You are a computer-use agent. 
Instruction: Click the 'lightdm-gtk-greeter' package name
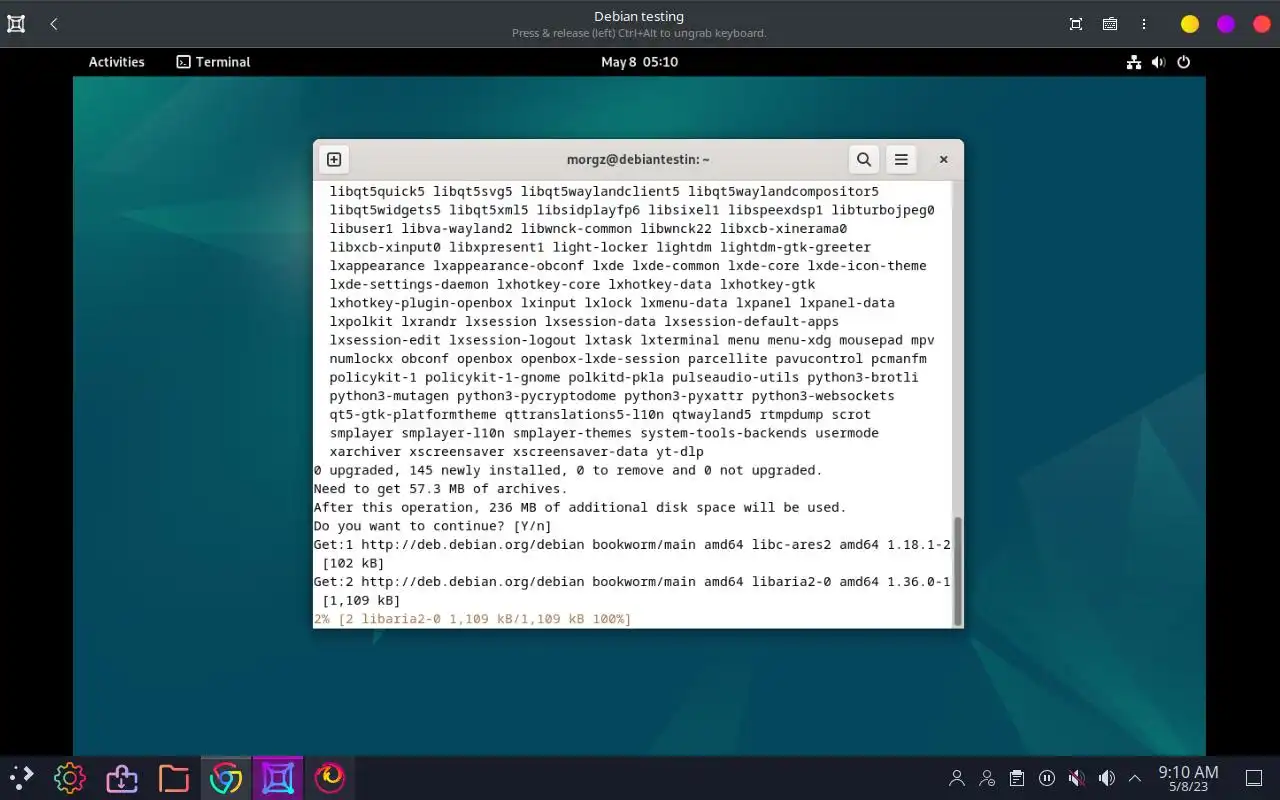(x=795, y=247)
